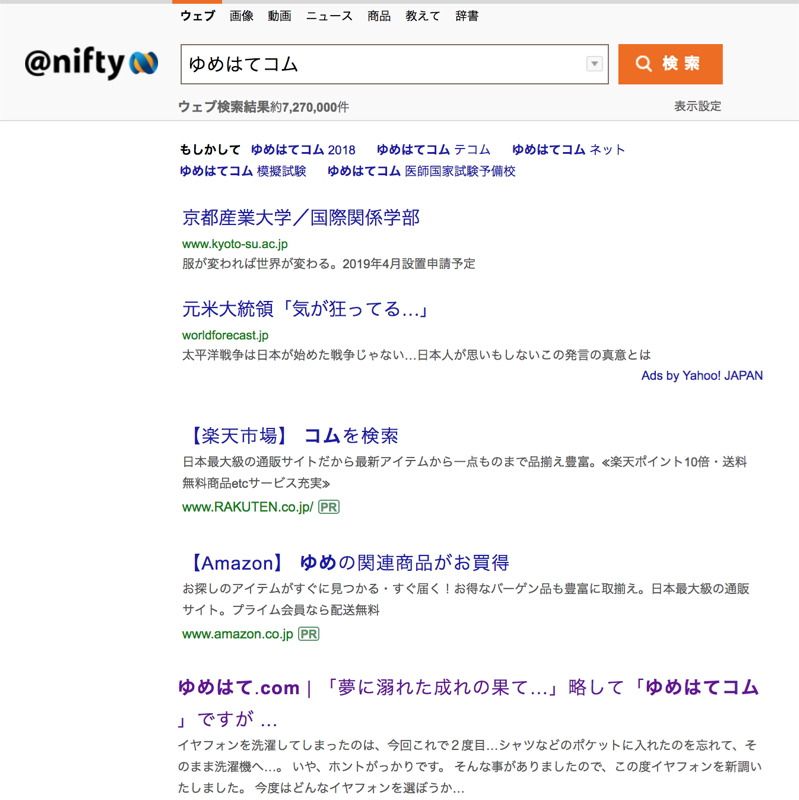The width and height of the screenshot is (799, 800).
Task: Open the ニュース tab
Action: pyautogui.click(x=329, y=16)
